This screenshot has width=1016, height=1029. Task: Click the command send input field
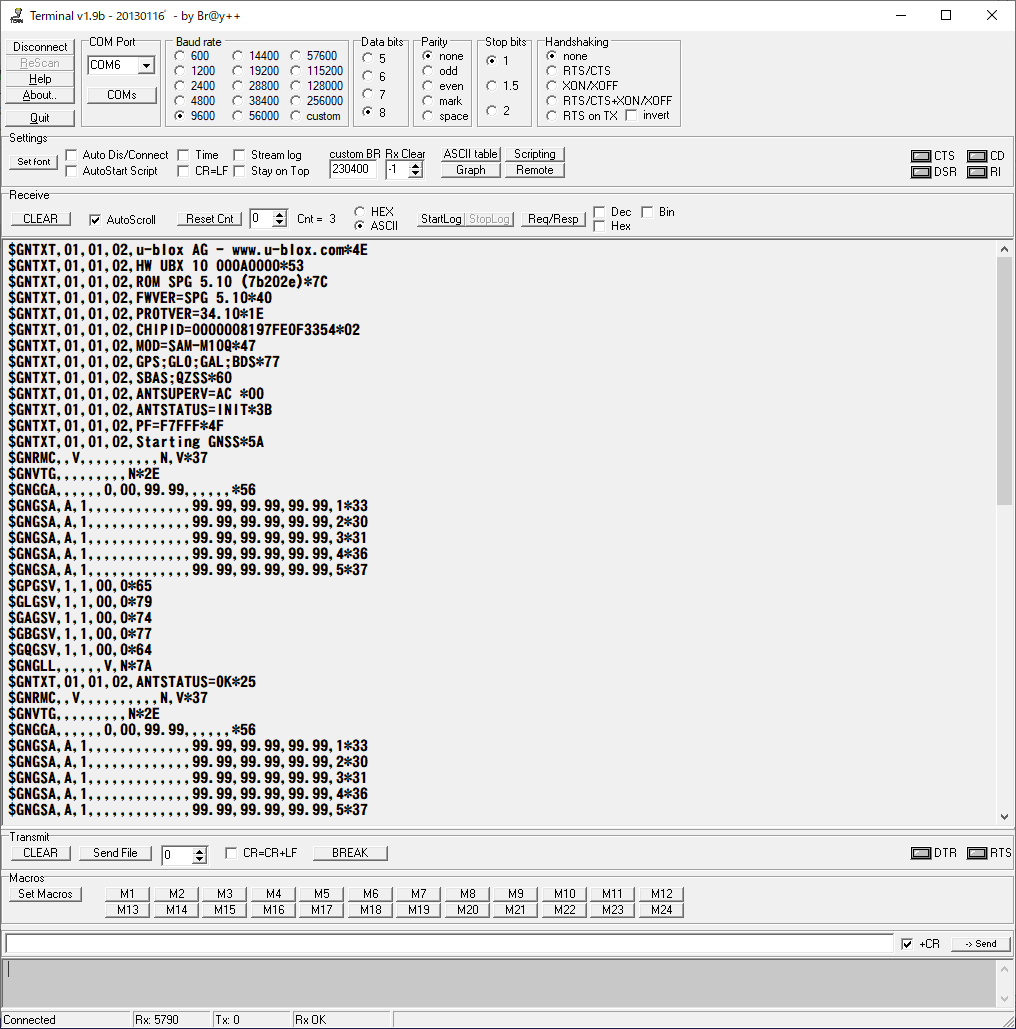pyautogui.click(x=450, y=944)
